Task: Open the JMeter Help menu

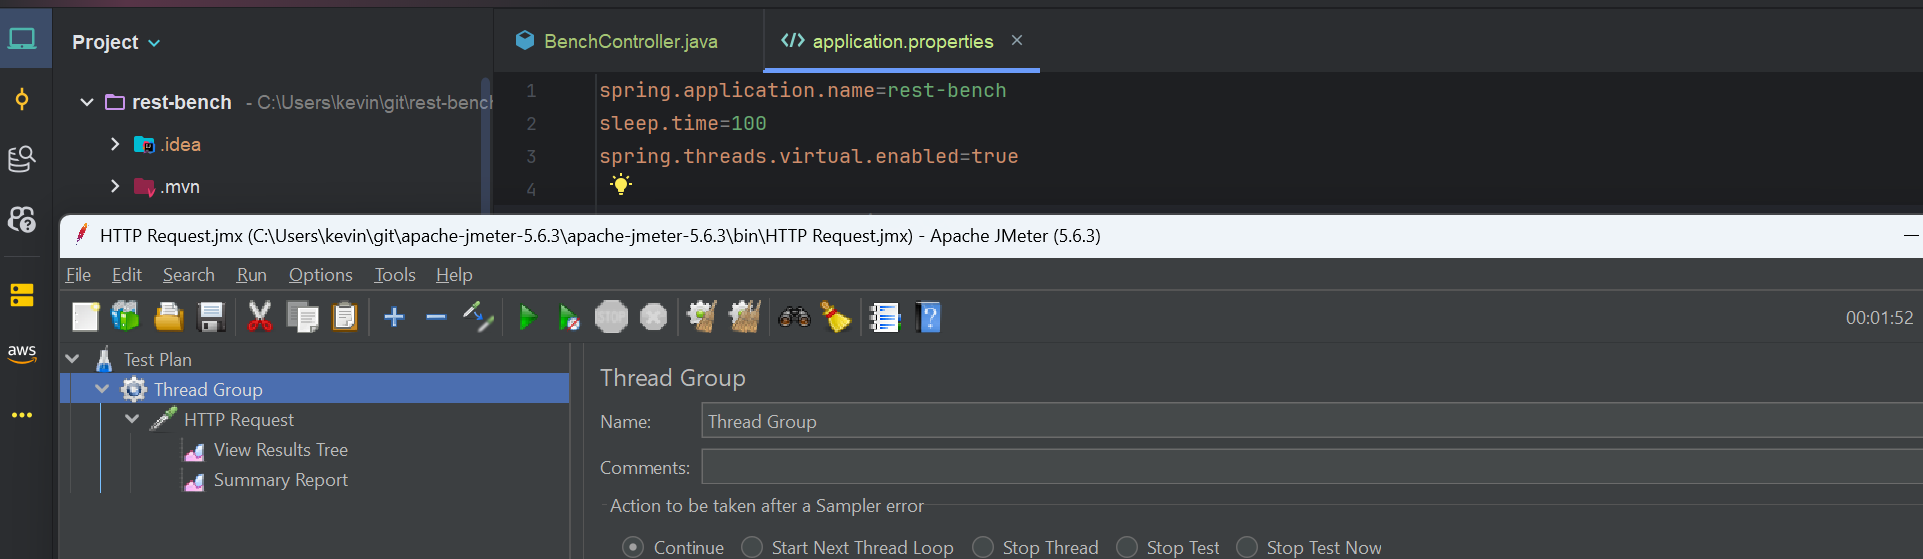Action: 454,275
